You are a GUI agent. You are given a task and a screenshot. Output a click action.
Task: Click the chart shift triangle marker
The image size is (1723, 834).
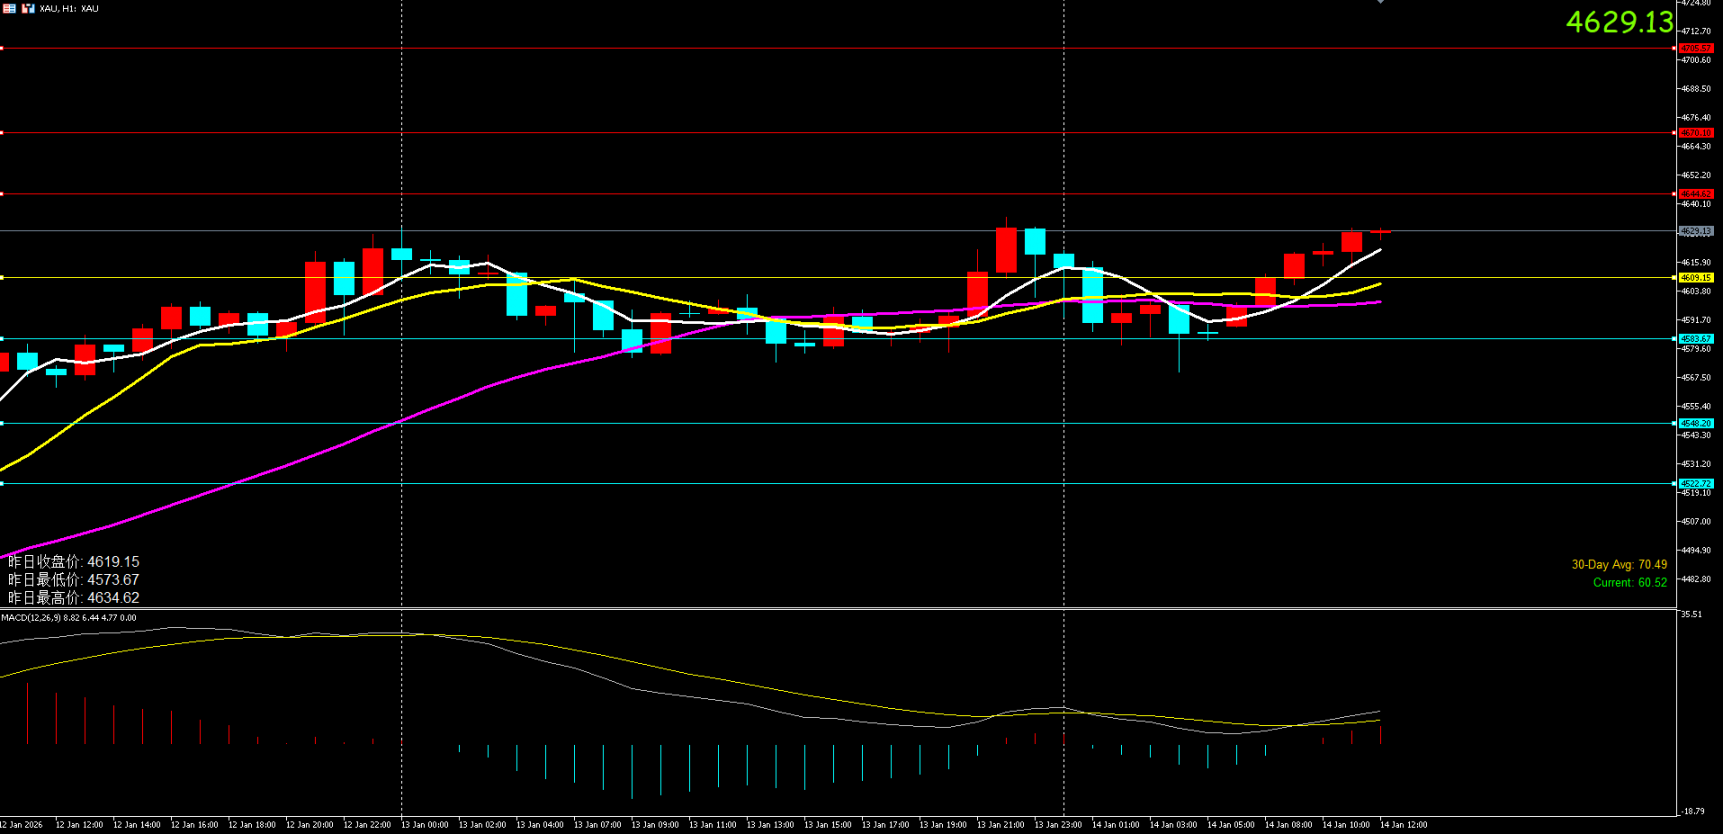pyautogui.click(x=1380, y=2)
